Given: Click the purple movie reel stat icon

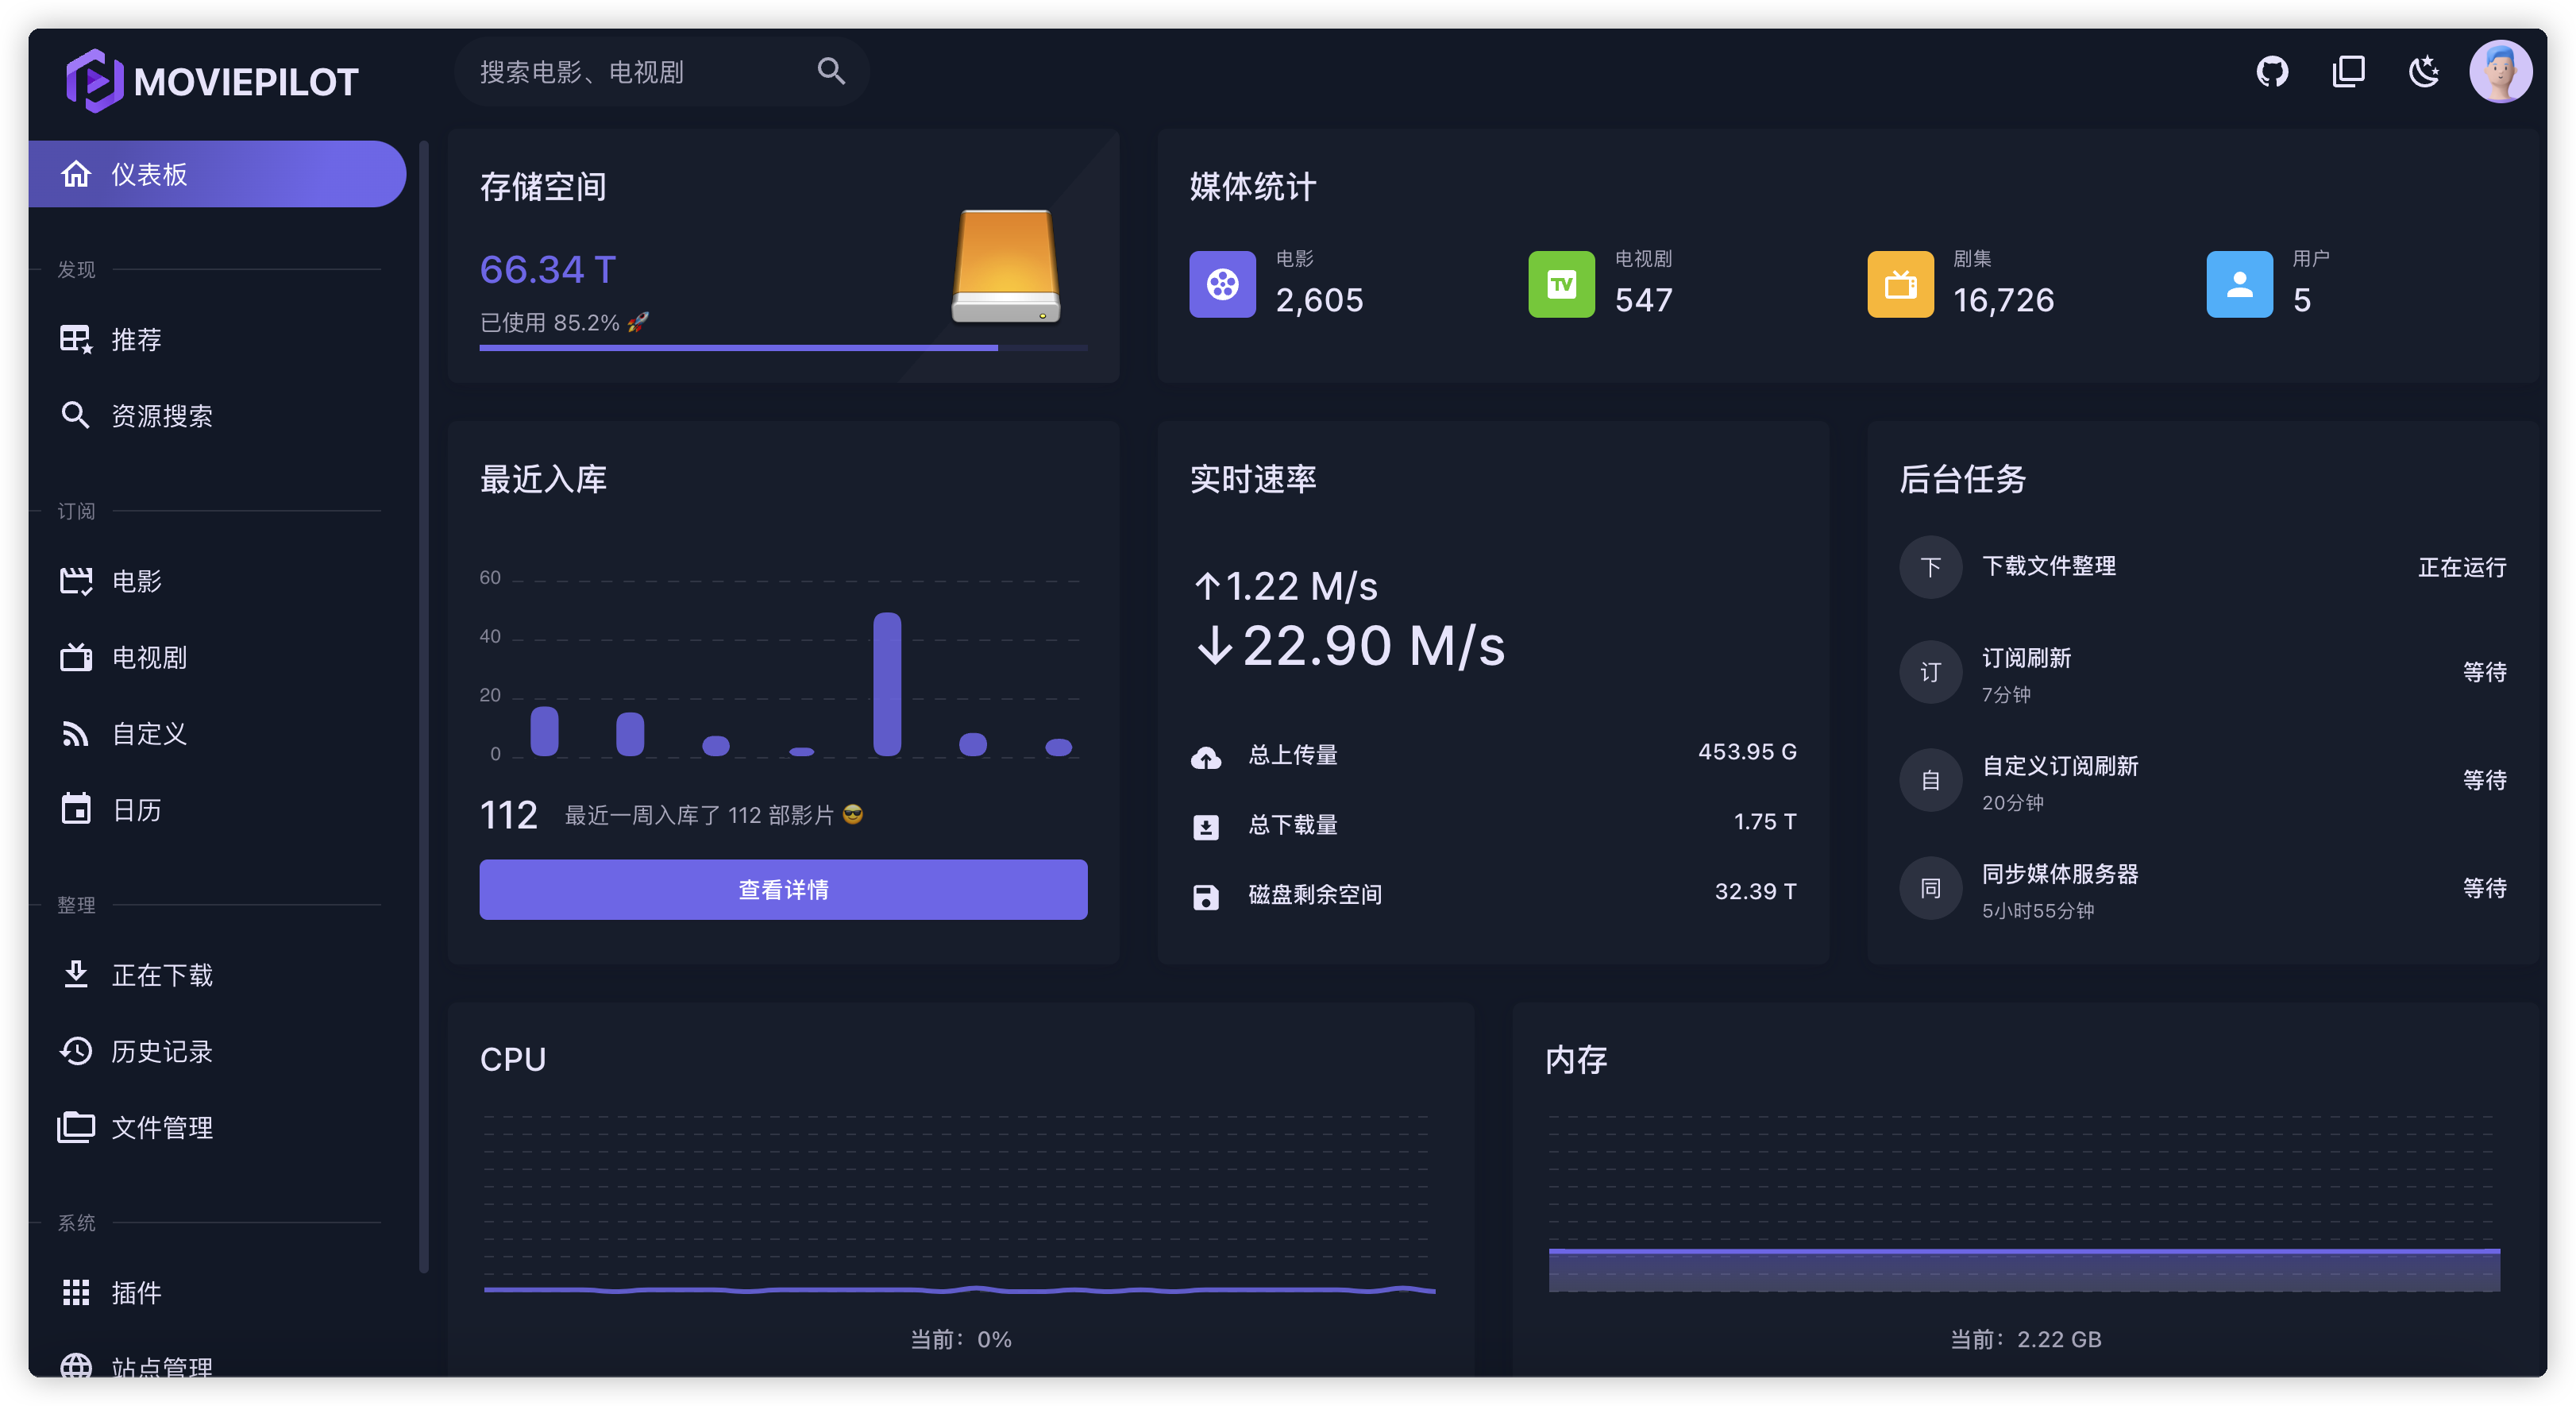Looking at the screenshot, I should (1222, 284).
